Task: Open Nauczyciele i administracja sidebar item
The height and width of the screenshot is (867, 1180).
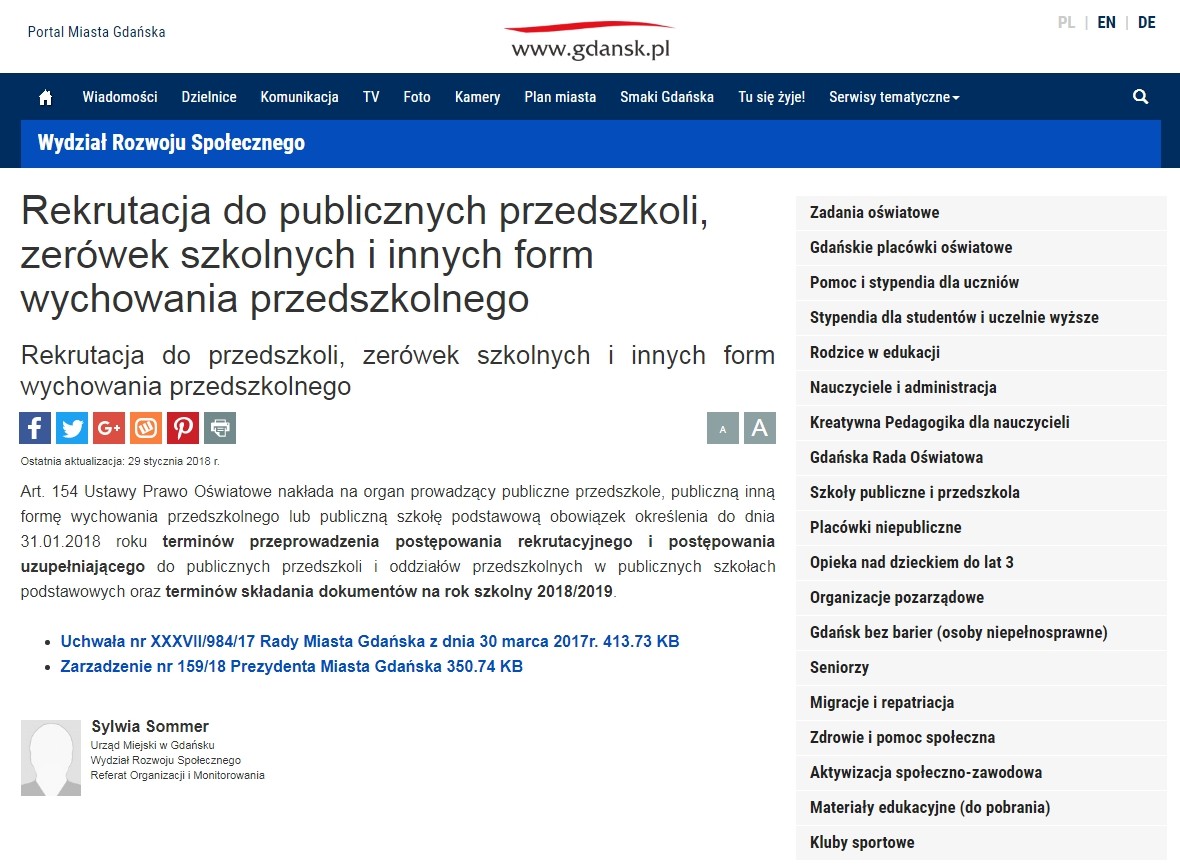Action: tap(981, 388)
